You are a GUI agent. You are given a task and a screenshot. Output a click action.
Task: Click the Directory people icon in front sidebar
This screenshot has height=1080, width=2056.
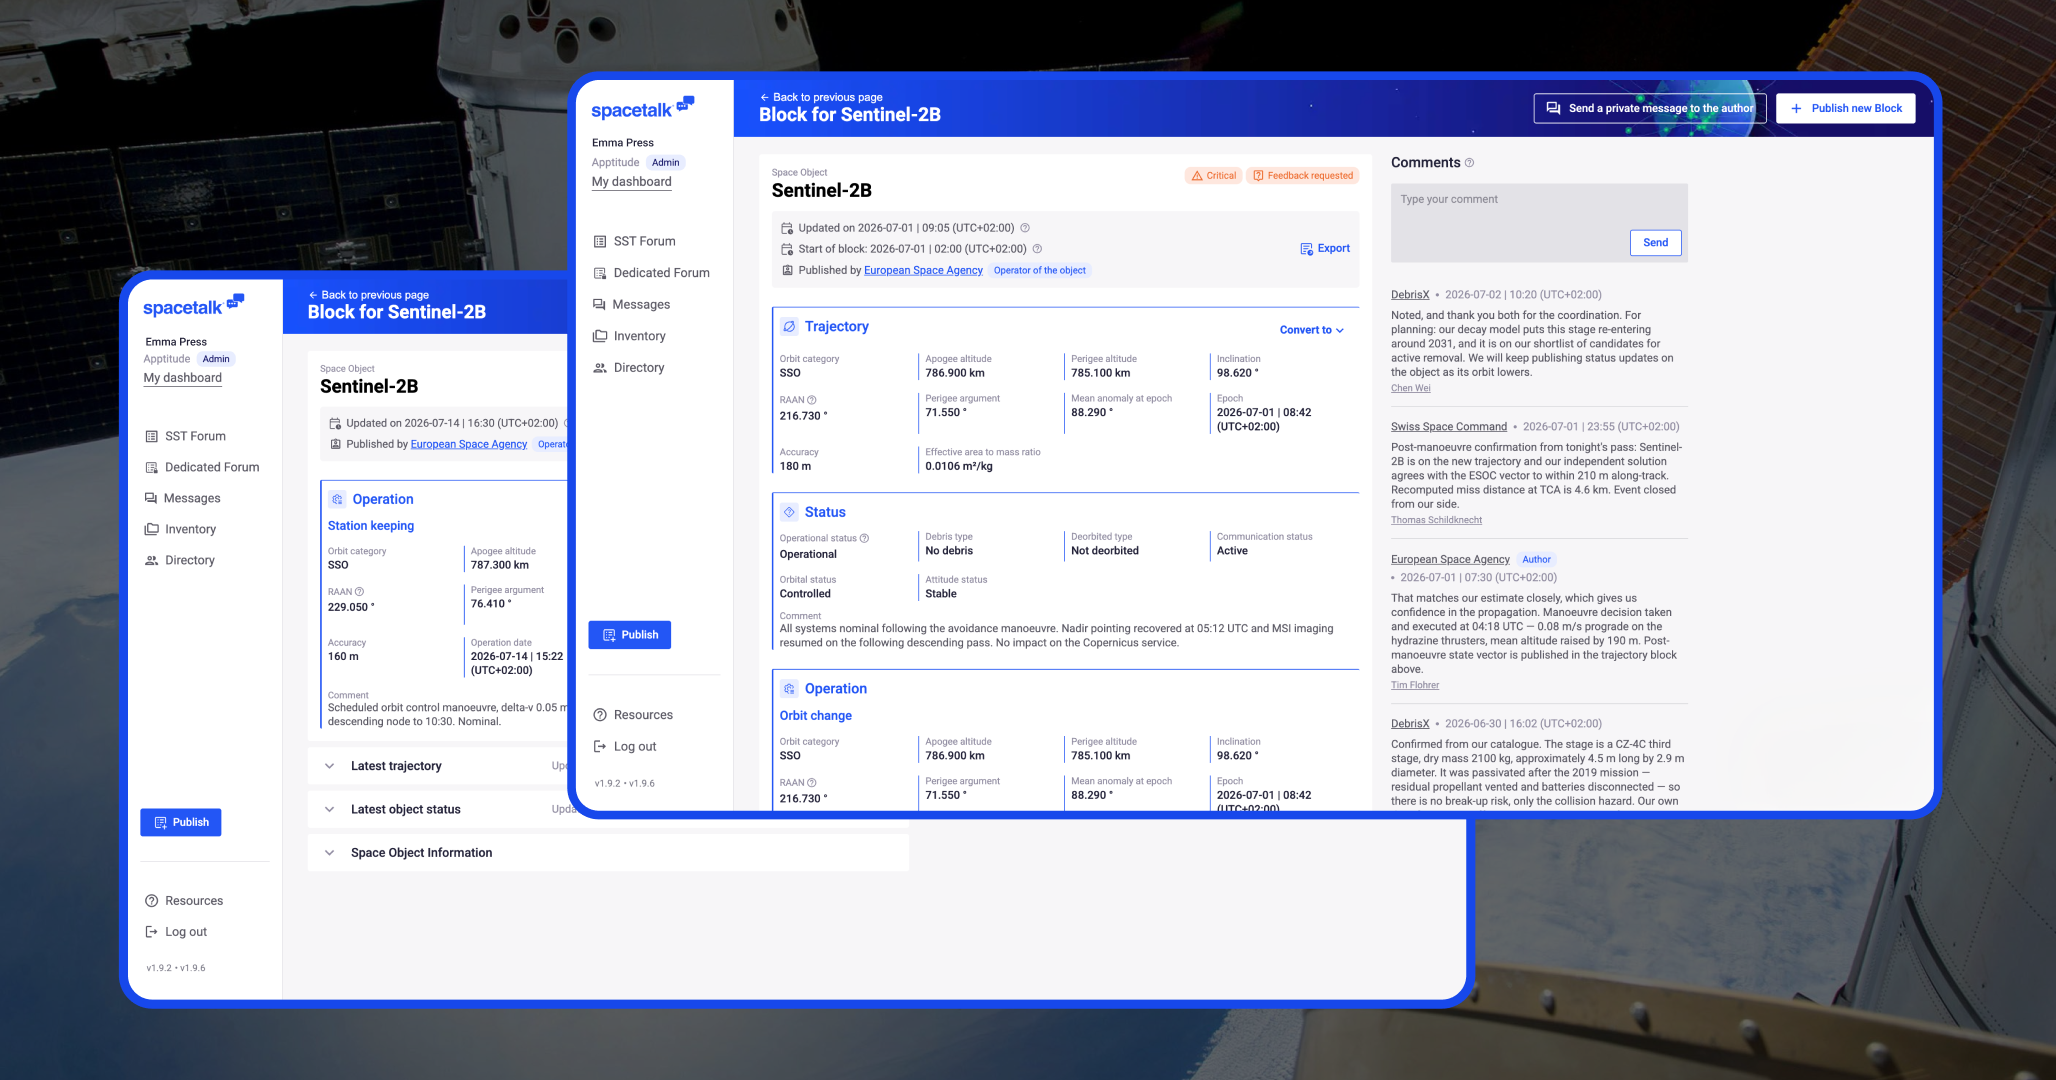pos(600,368)
